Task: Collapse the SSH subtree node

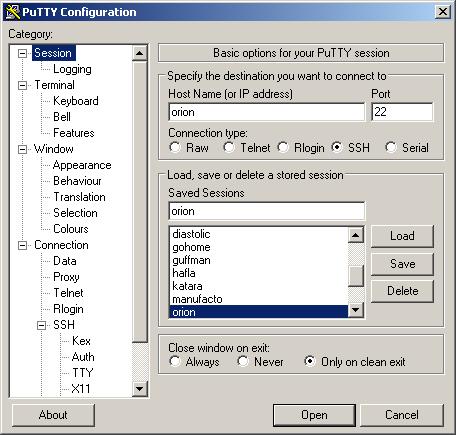Action: pos(41,325)
